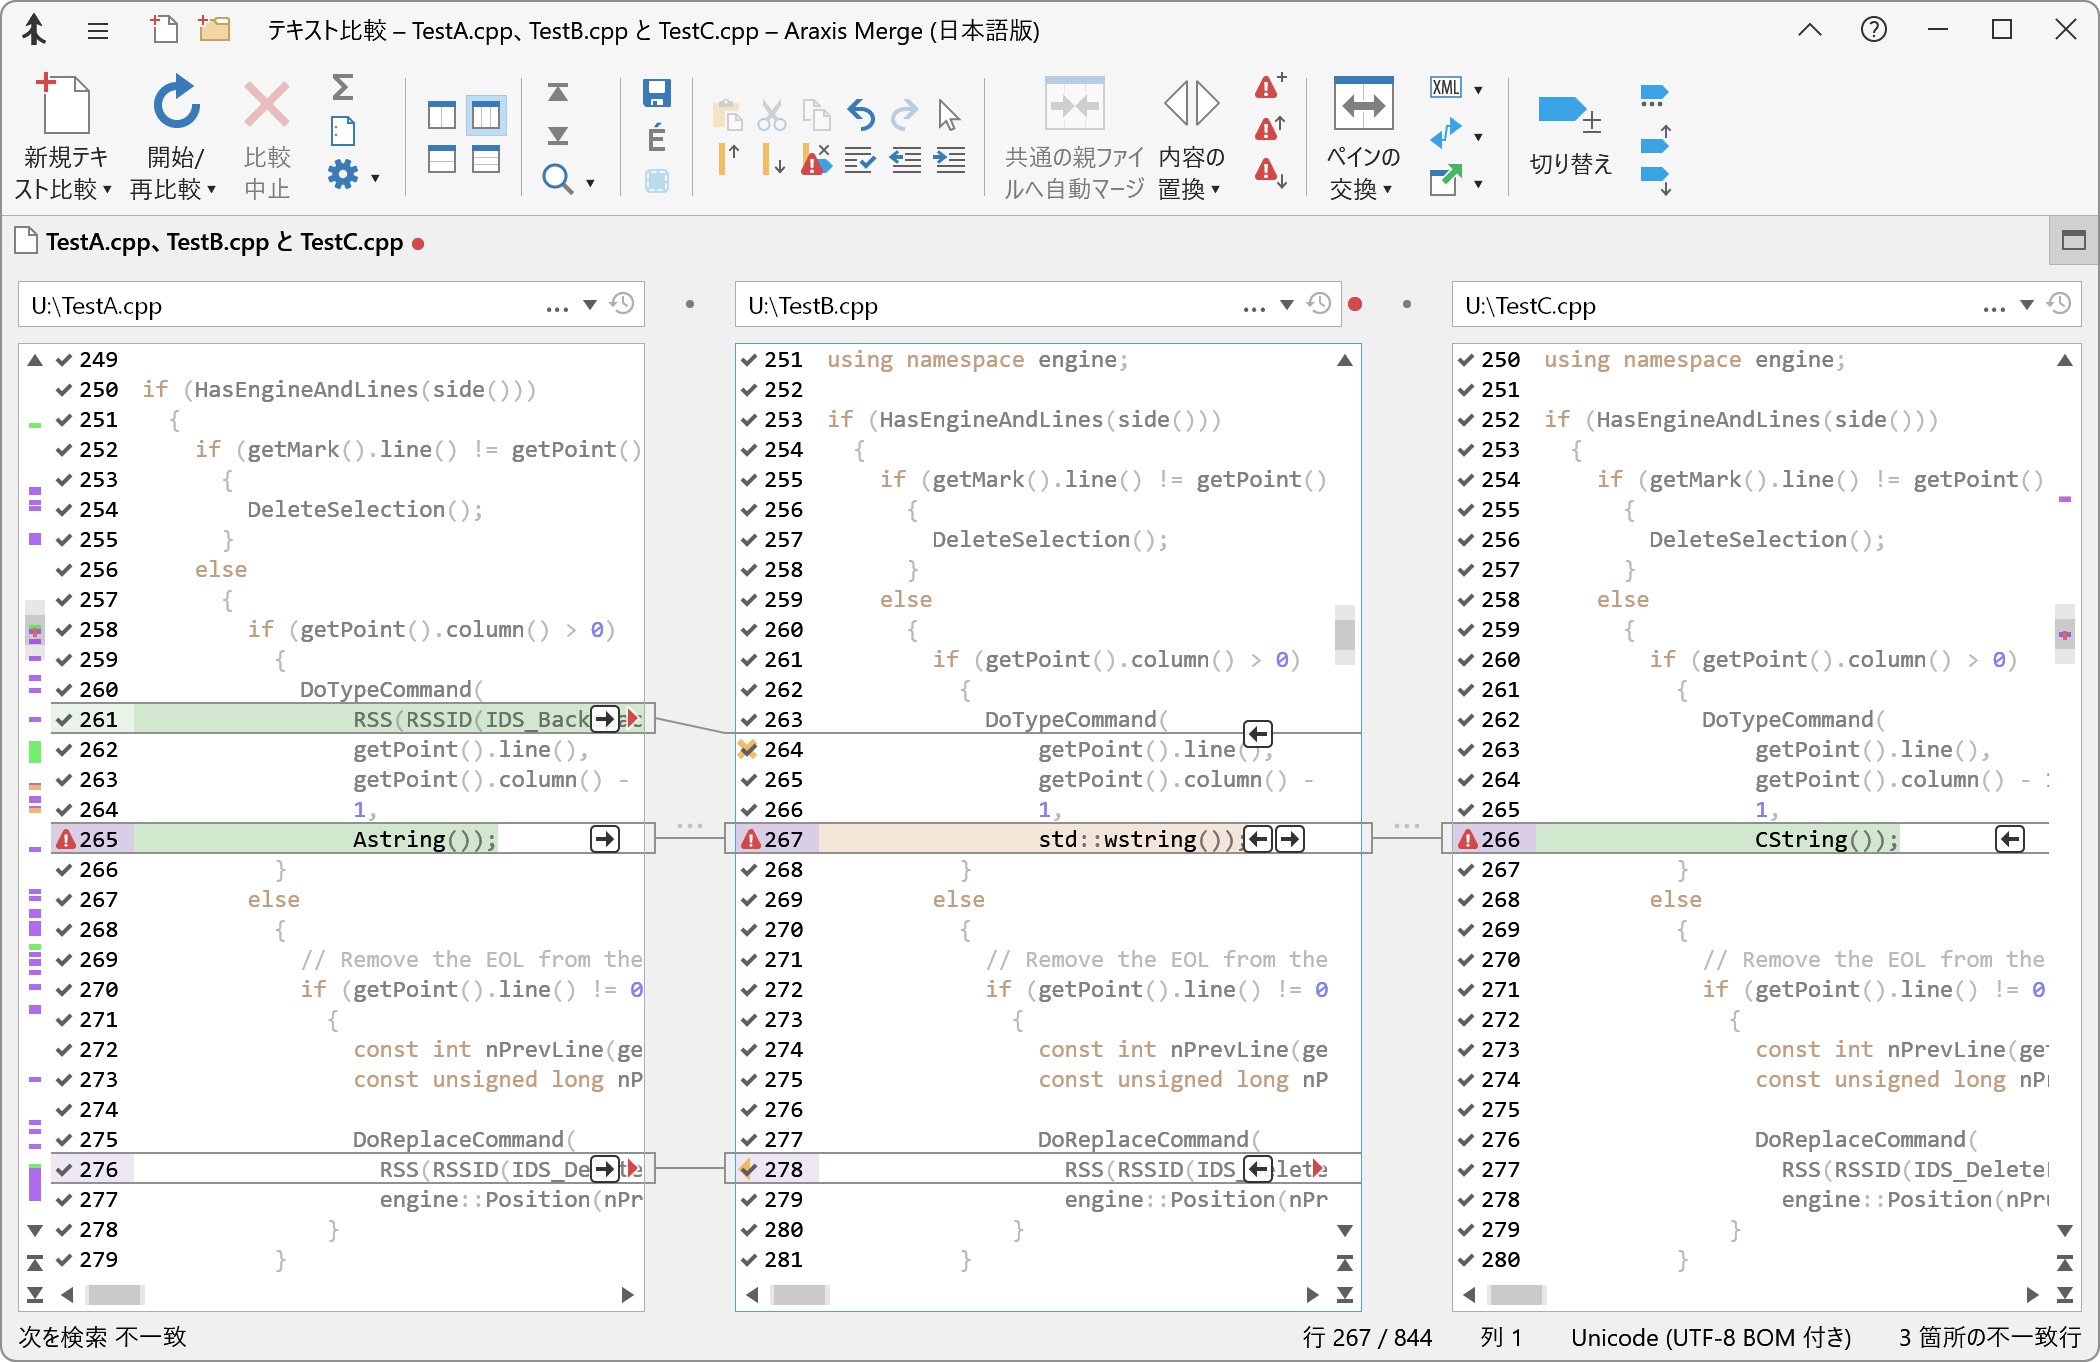
Task: Open the XML format dropdown arrow
Action: click(1478, 89)
